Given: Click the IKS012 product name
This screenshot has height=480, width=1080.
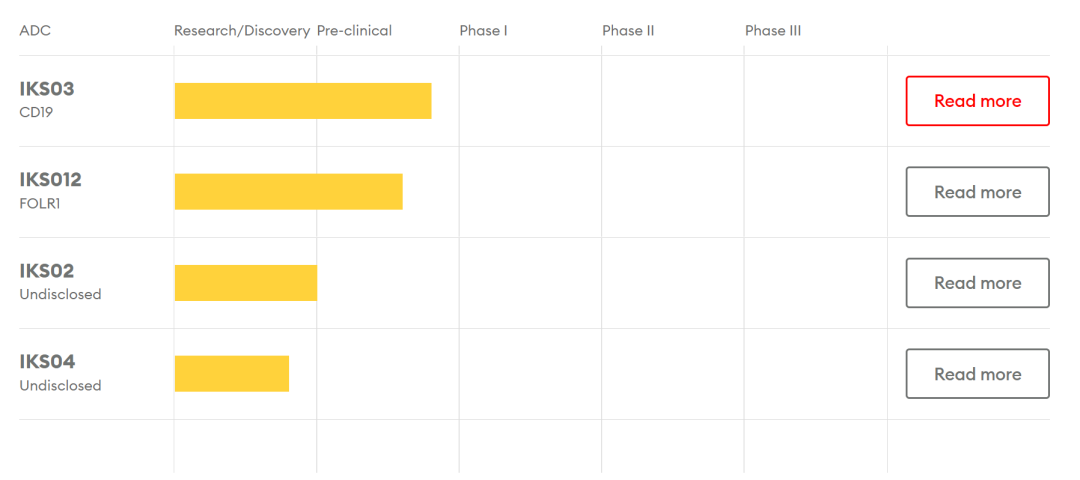Looking at the screenshot, I should tap(51, 180).
